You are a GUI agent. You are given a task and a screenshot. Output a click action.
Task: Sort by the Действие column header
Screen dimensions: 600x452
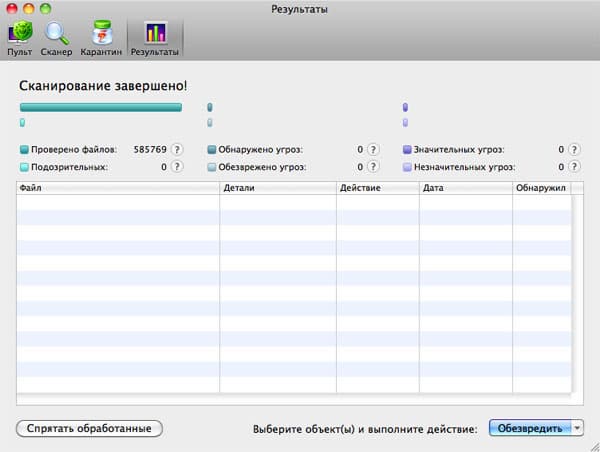pyautogui.click(x=377, y=187)
